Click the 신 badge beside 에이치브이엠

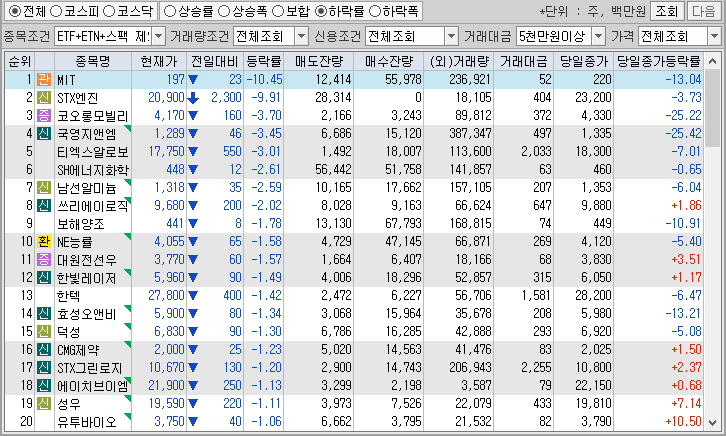[x=44, y=386]
